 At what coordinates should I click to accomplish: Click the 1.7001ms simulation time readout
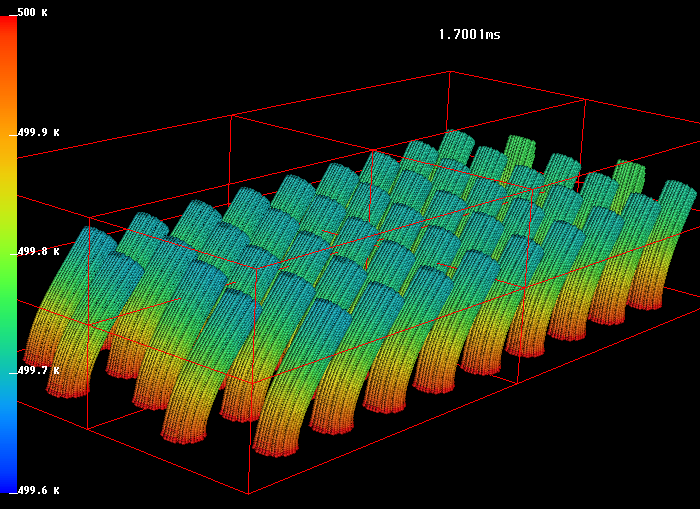coord(469,35)
